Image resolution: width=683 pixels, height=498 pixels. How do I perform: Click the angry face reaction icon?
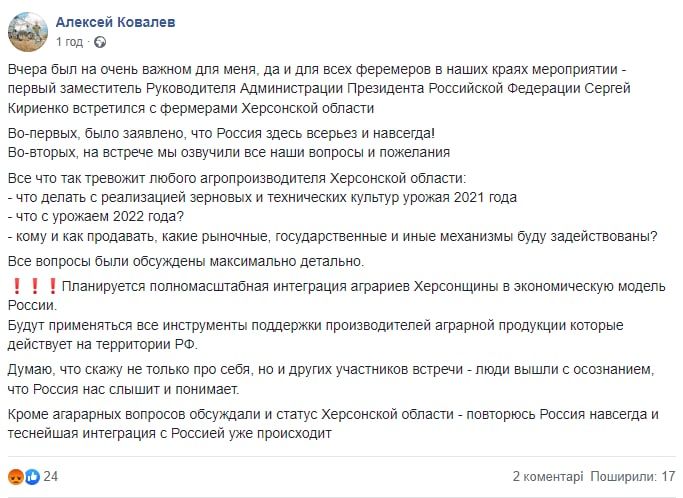pos(16,475)
